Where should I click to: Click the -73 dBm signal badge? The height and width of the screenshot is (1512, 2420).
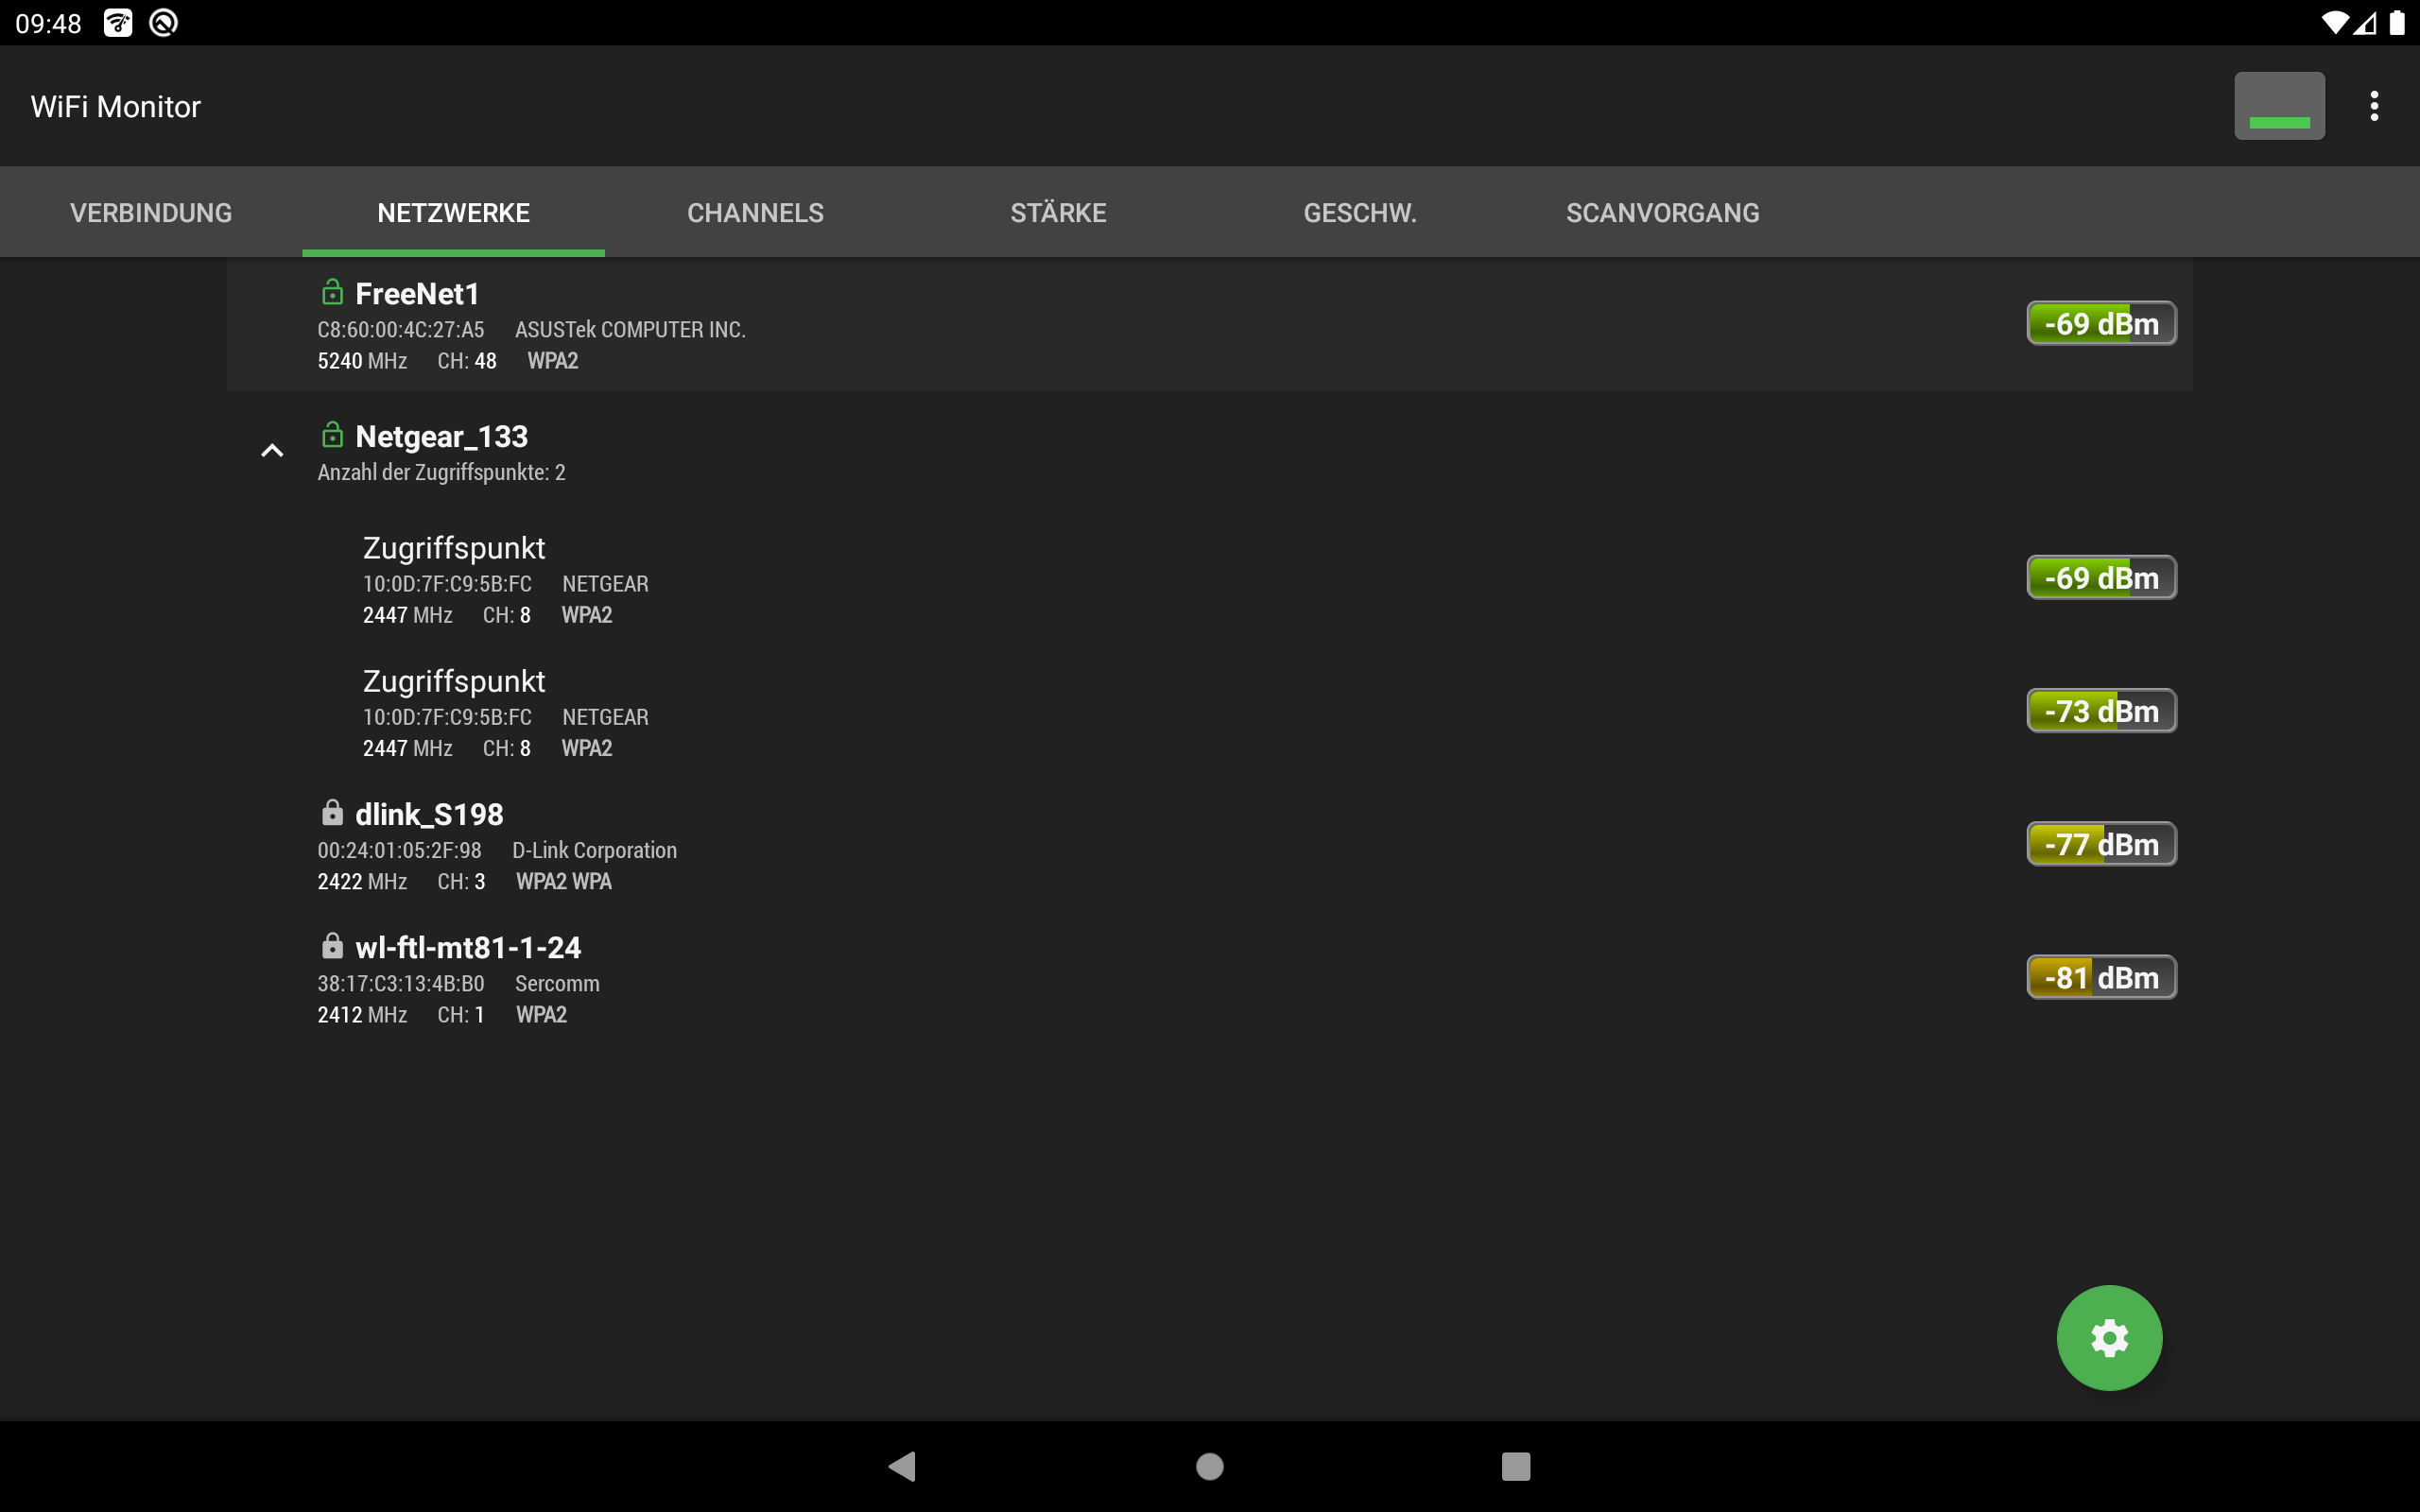click(x=2101, y=711)
